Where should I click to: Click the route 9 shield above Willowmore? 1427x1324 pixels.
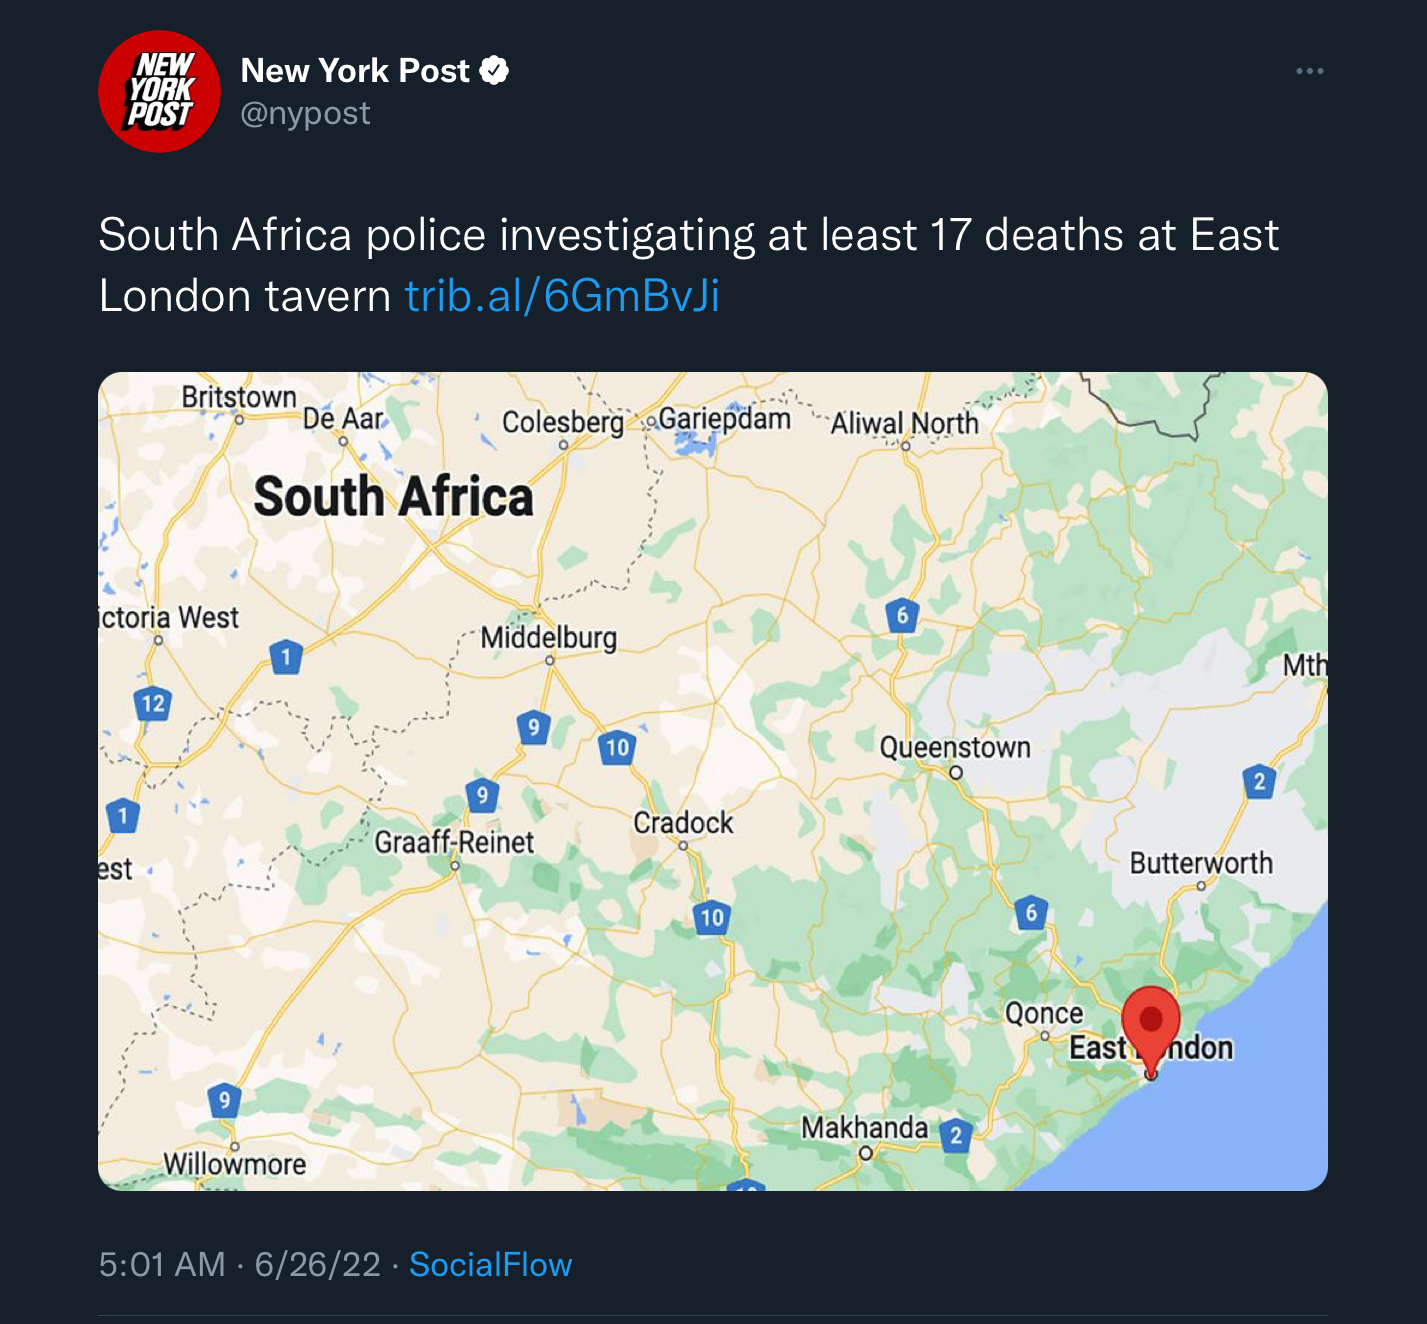tap(224, 1101)
